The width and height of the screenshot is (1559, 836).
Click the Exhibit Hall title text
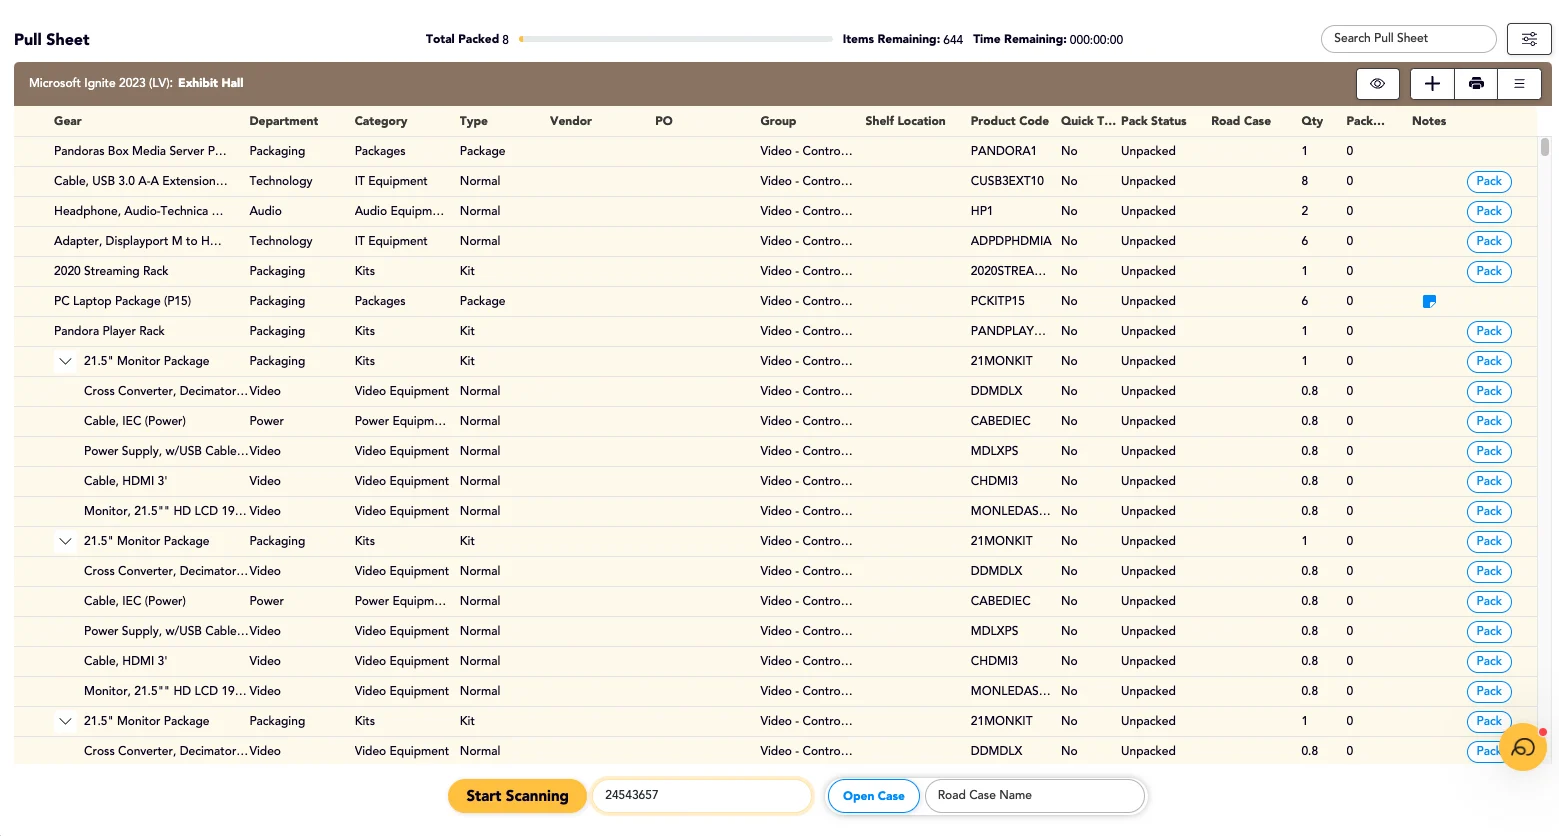(211, 83)
